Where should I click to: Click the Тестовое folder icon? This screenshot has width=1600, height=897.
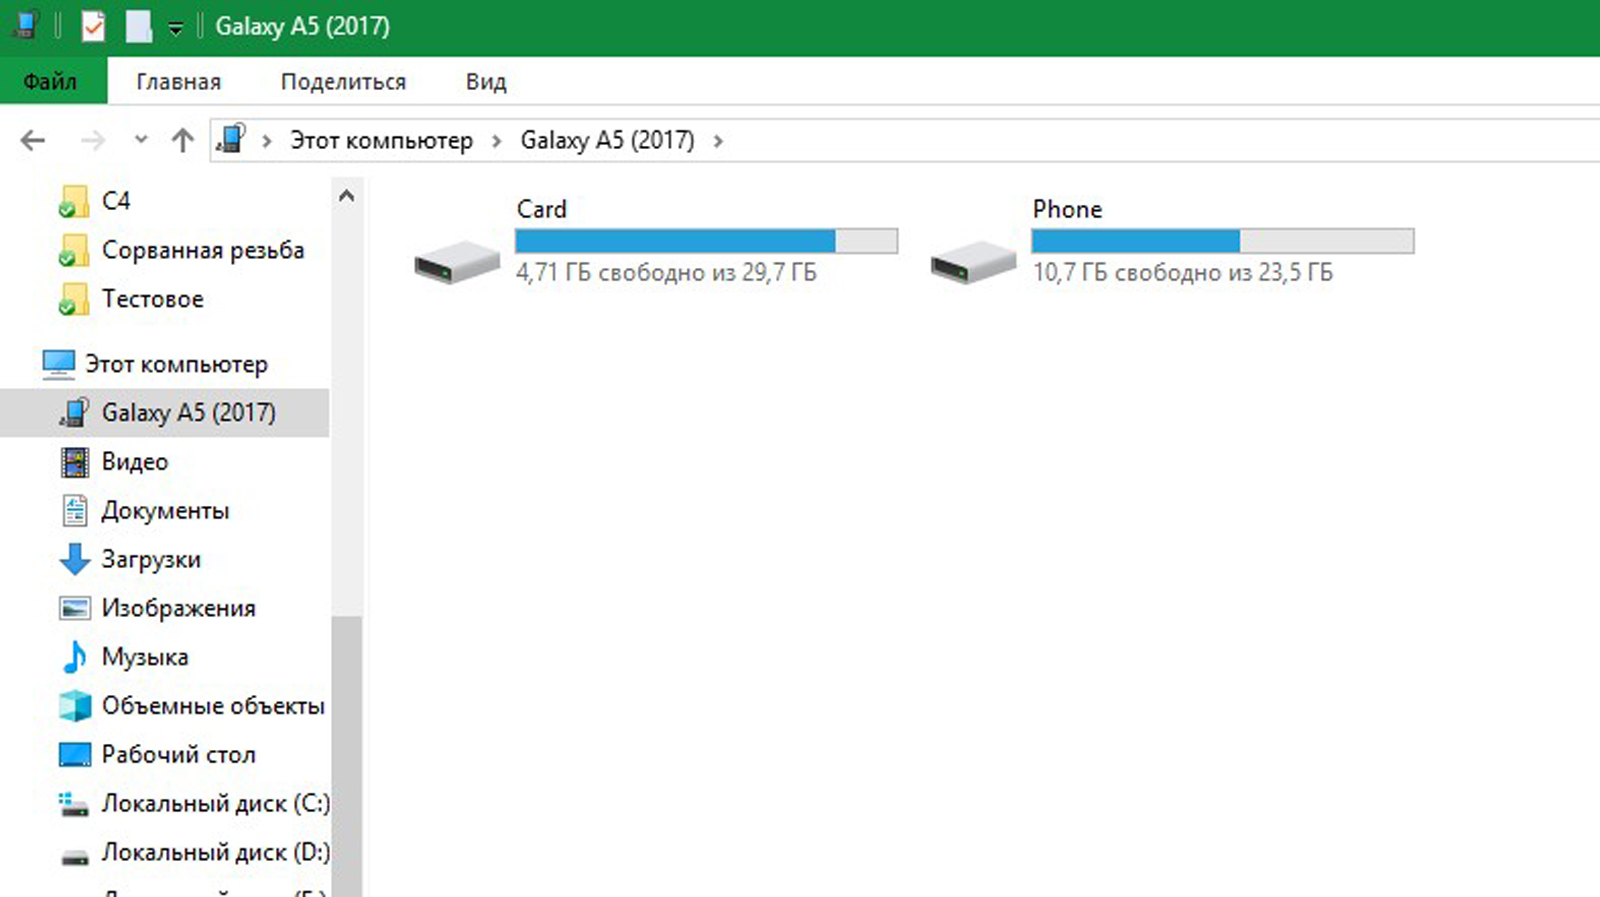73,300
